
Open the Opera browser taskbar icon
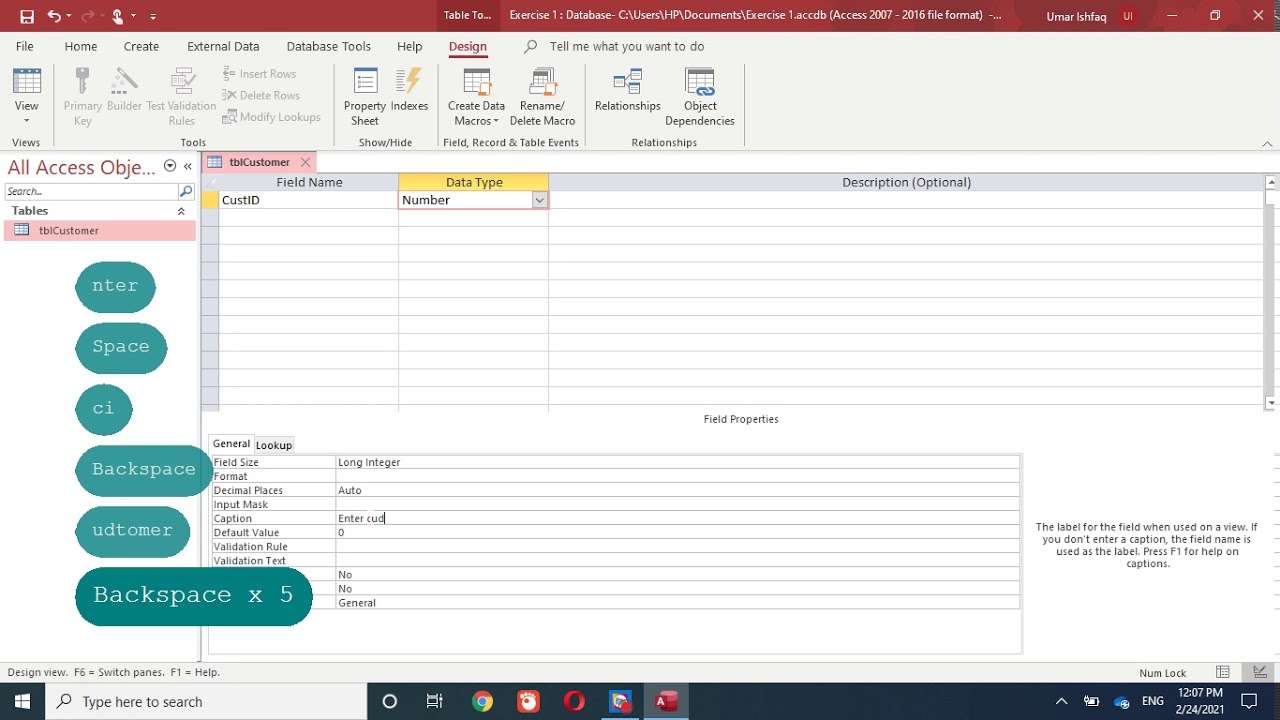coord(573,701)
